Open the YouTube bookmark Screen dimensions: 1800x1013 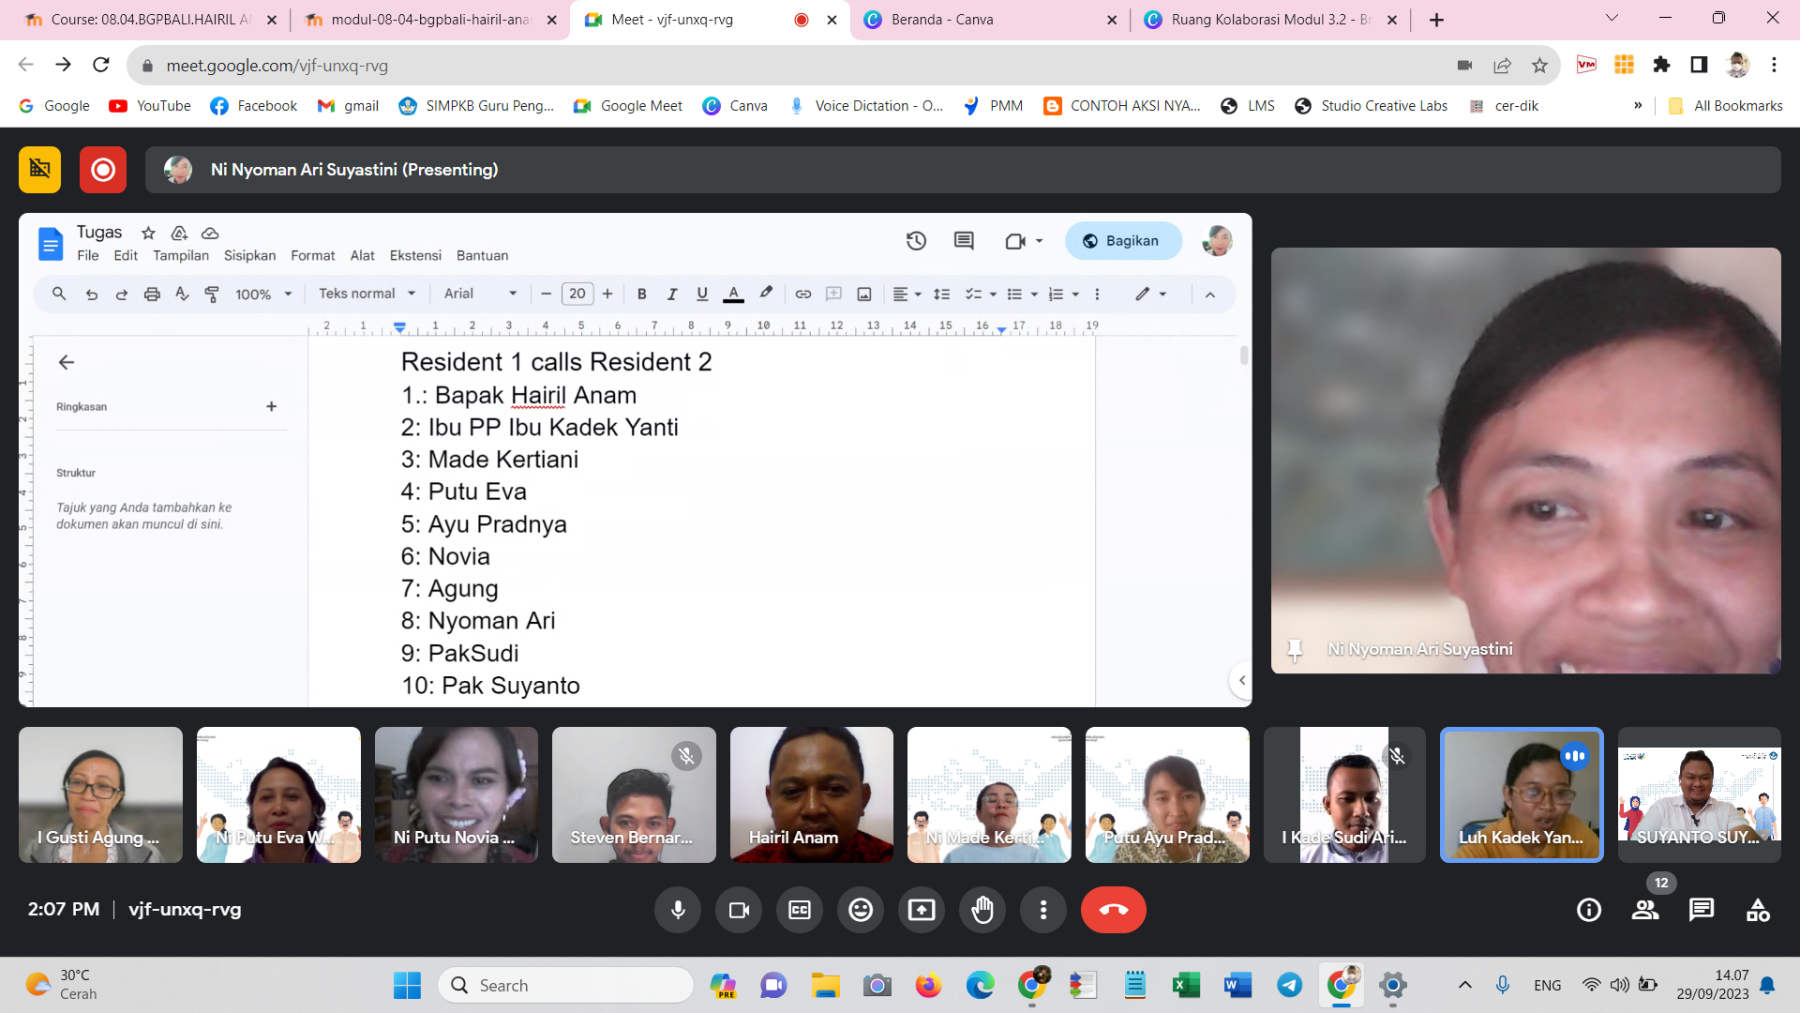click(x=150, y=106)
